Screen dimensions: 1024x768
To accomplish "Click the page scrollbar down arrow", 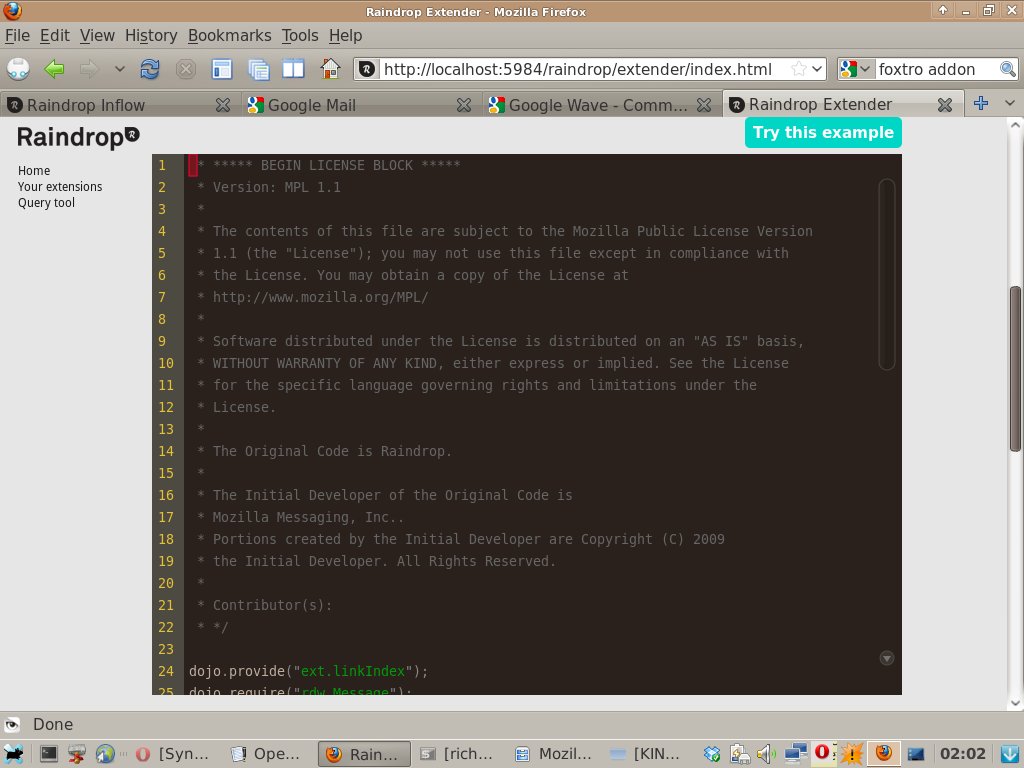I will [x=1016, y=703].
